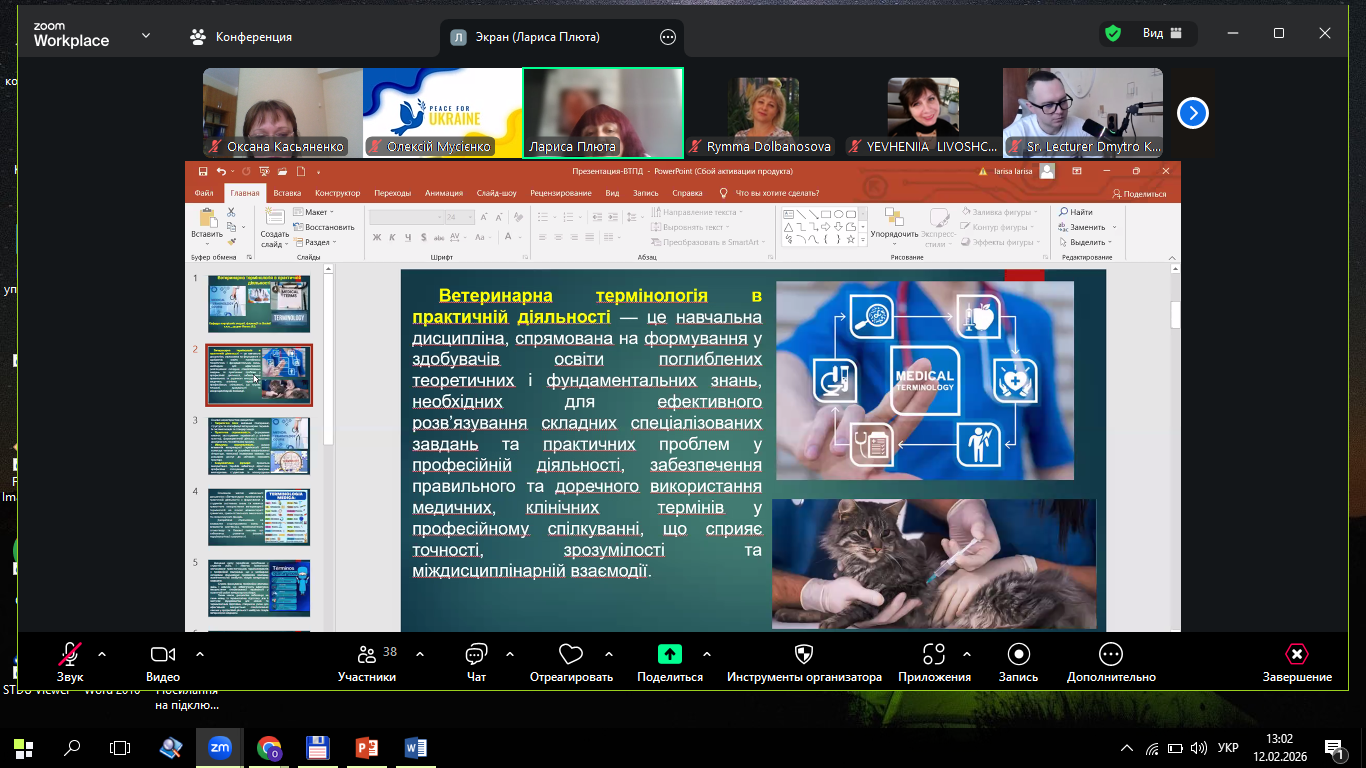Viewport: 1366px width, 768px height.
Task: Click the React heart icon
Action: (x=570, y=655)
